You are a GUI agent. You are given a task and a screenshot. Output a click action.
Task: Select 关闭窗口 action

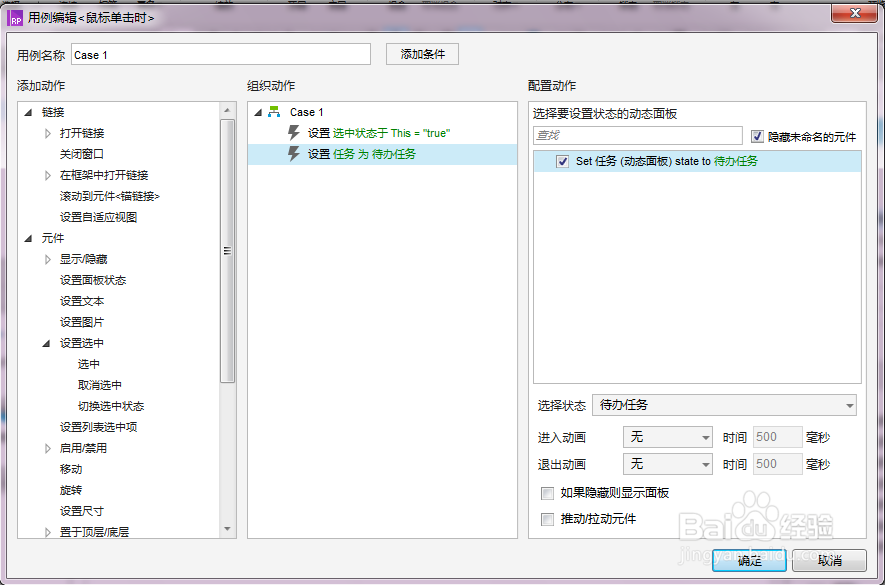(x=82, y=154)
